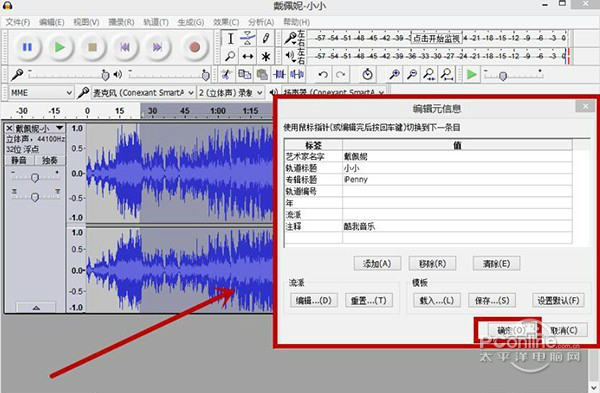Click the Zoom In magnifier icon
600x393 pixels.
pyautogui.click(x=394, y=75)
